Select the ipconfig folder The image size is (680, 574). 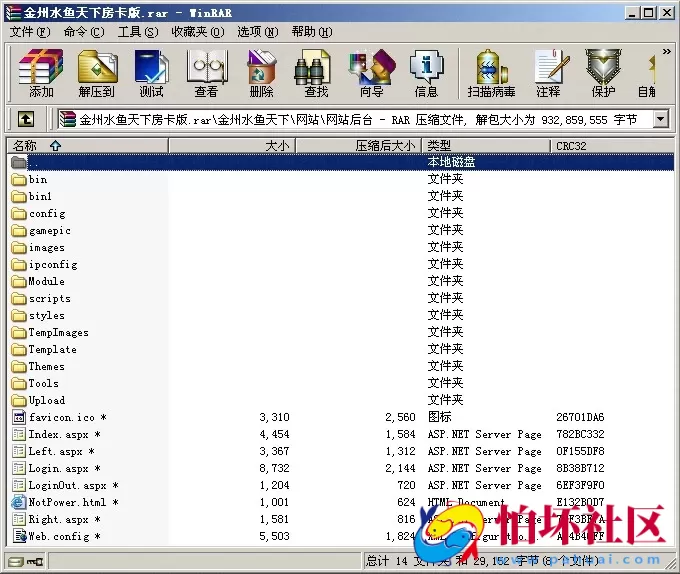click(x=45, y=264)
